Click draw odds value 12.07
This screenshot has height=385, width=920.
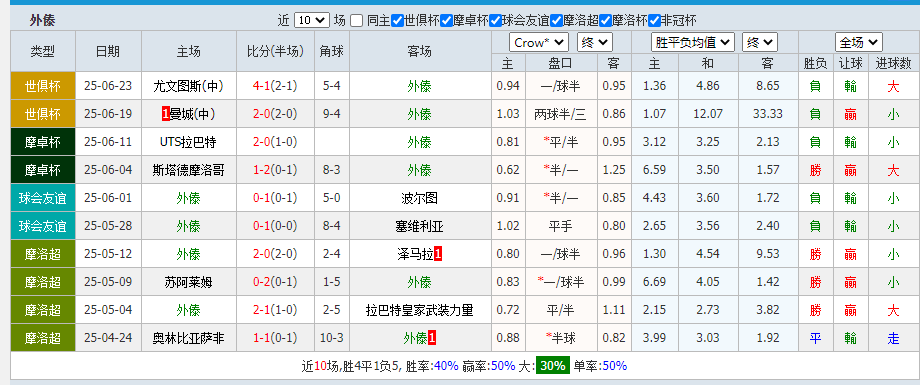[708, 114]
